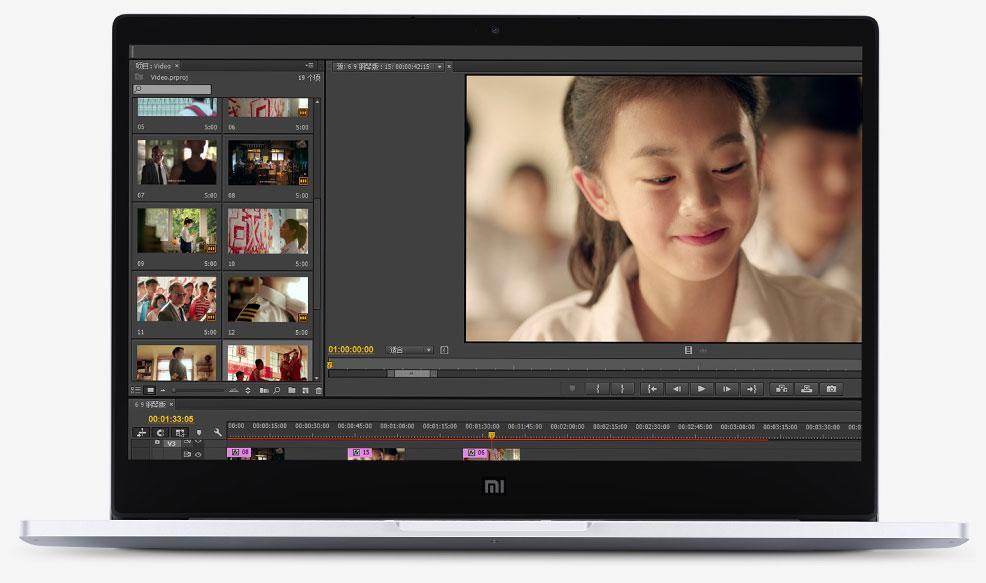The height and width of the screenshot is (583, 986).
Task: Play the sequence in Program monitor
Action: point(702,389)
